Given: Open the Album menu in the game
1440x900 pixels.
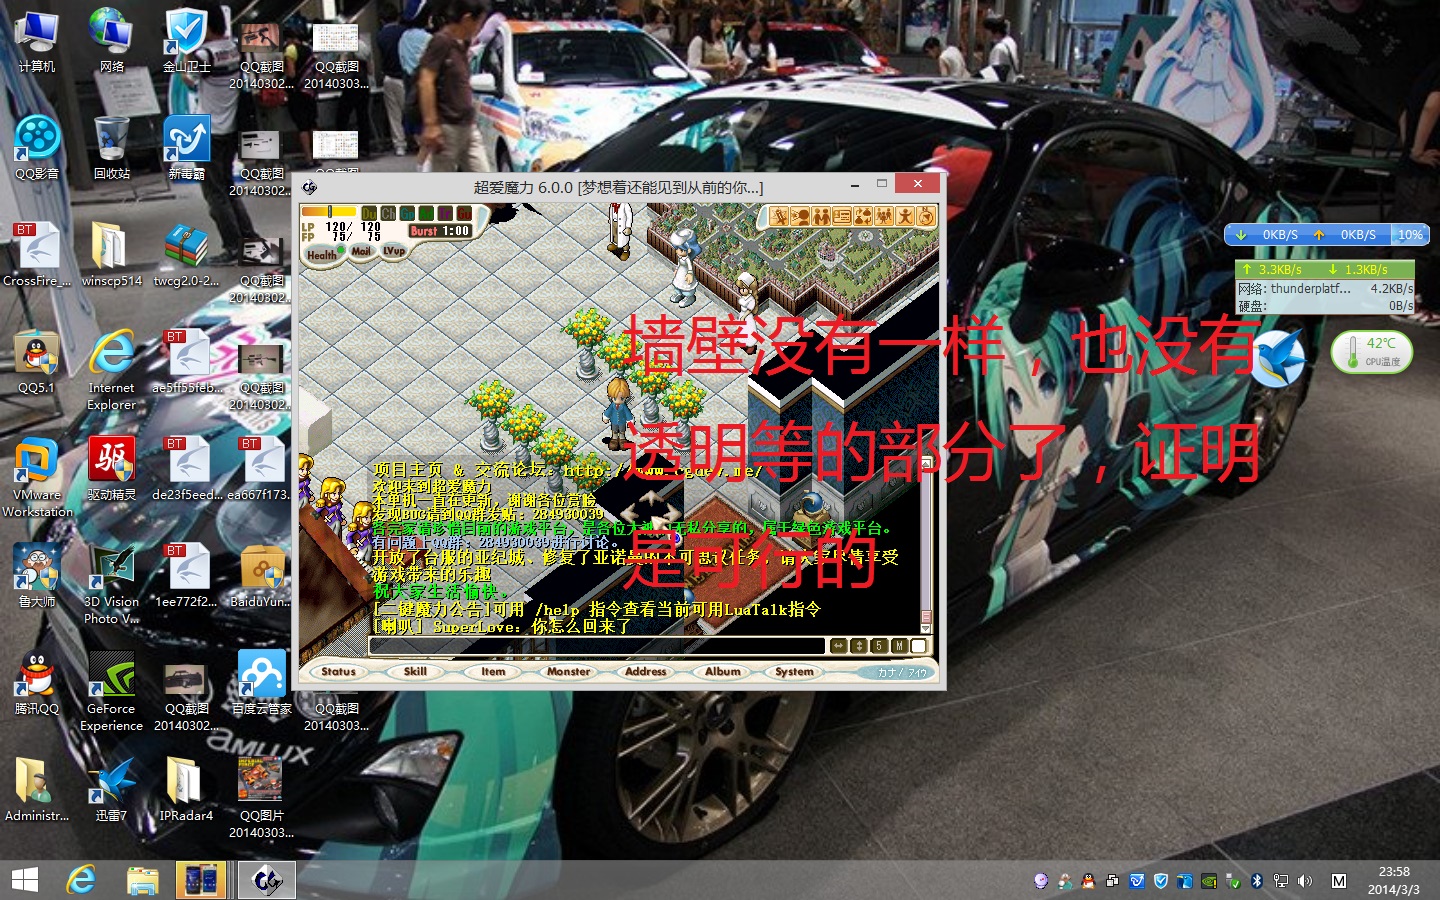Looking at the screenshot, I should pos(722,672).
